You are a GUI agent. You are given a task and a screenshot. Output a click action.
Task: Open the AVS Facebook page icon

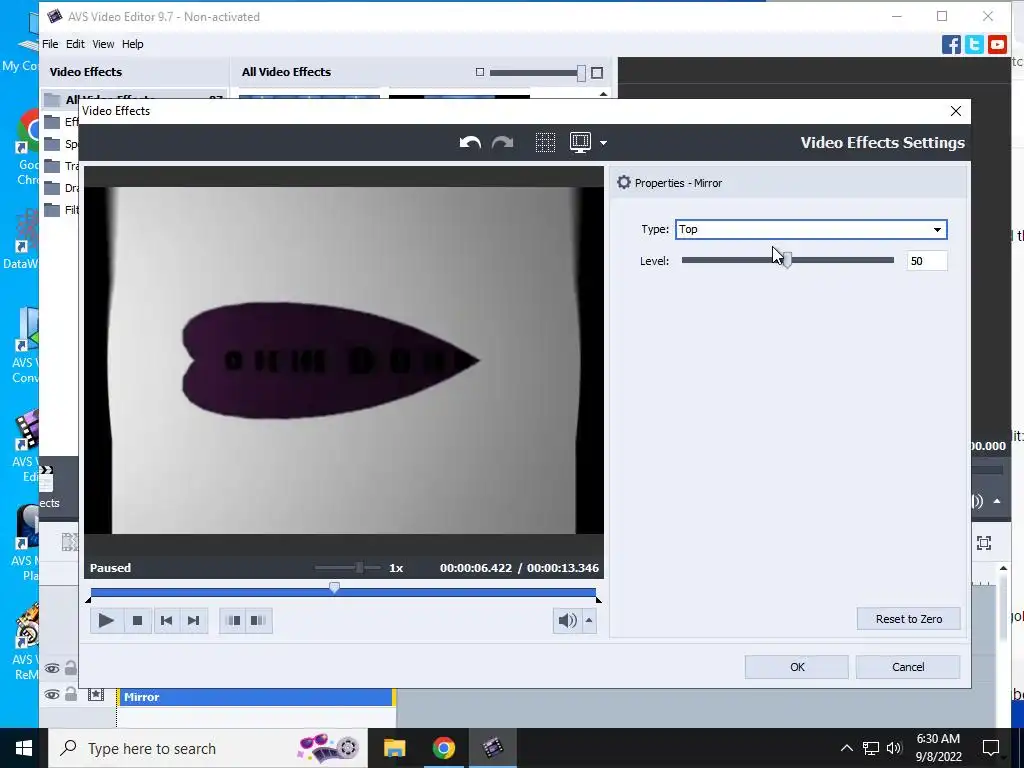952,44
